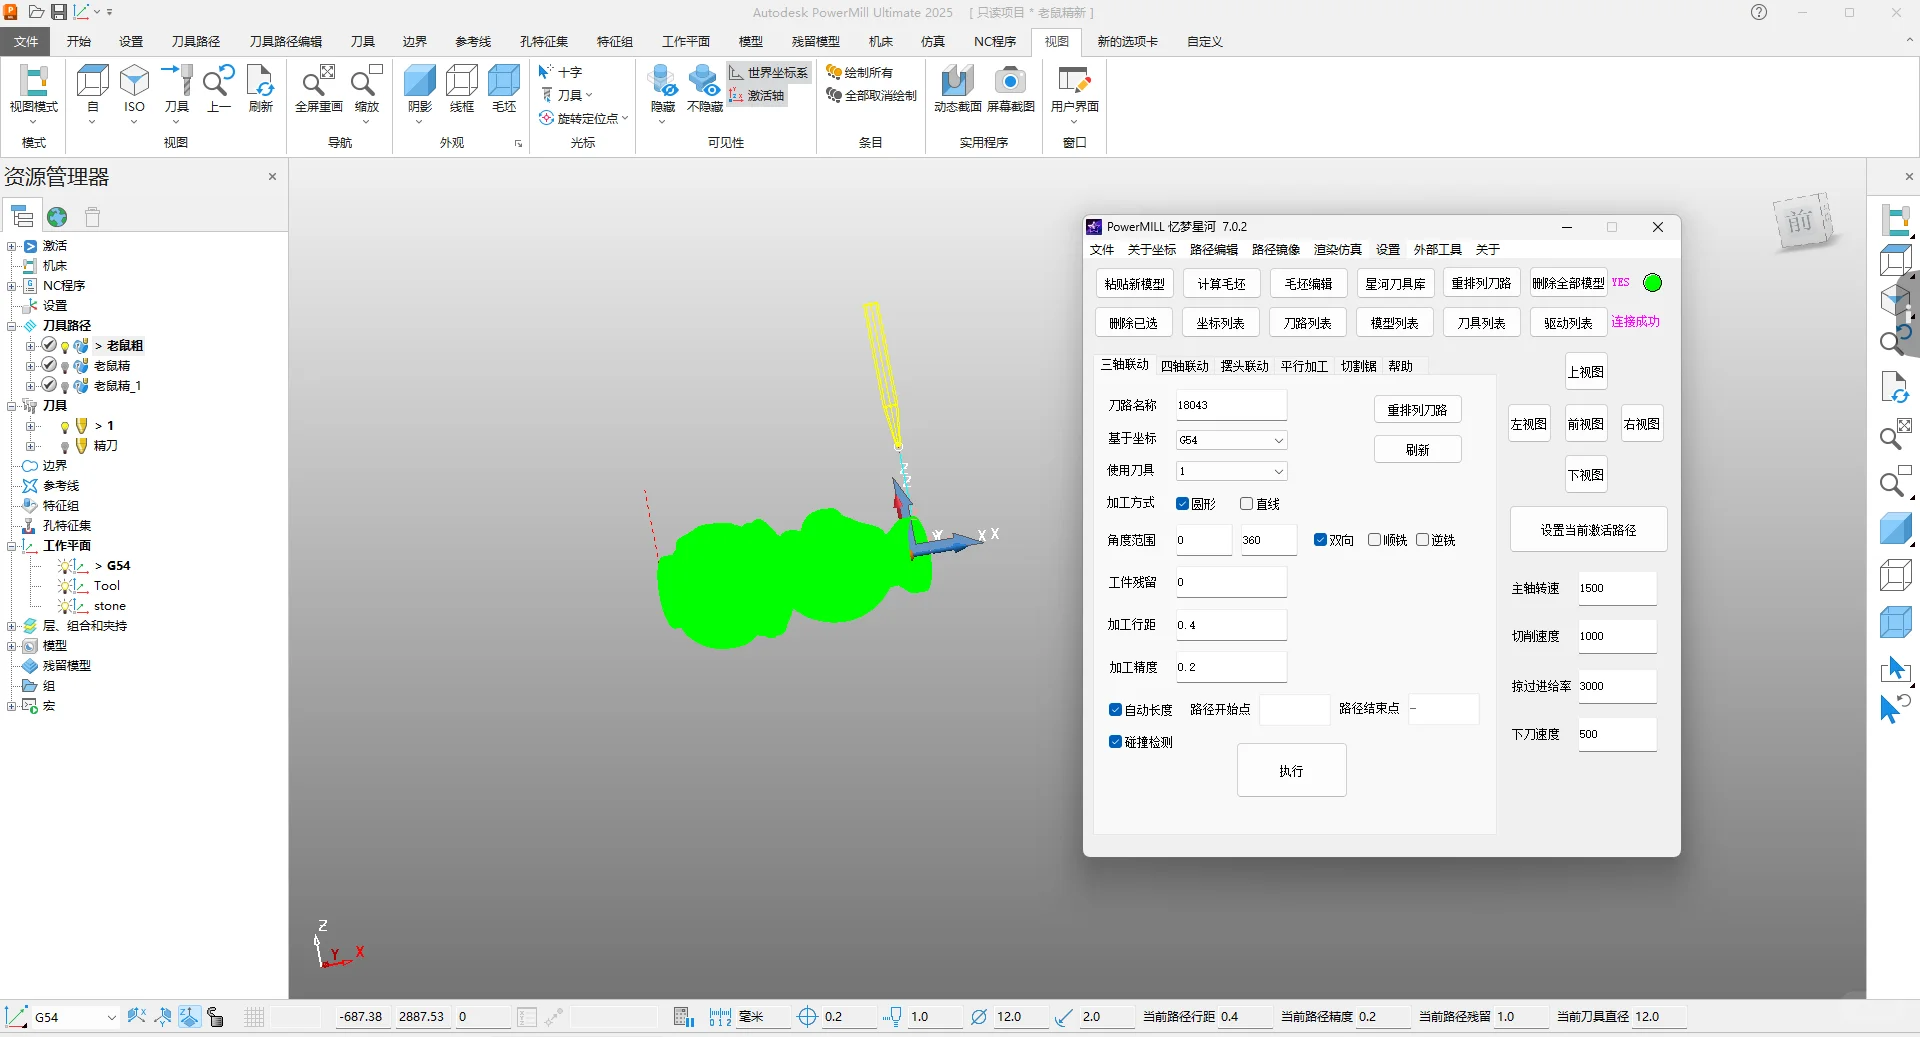Click the 刀路名称 input field
Image resolution: width=1920 pixels, height=1037 pixels.
1231,405
